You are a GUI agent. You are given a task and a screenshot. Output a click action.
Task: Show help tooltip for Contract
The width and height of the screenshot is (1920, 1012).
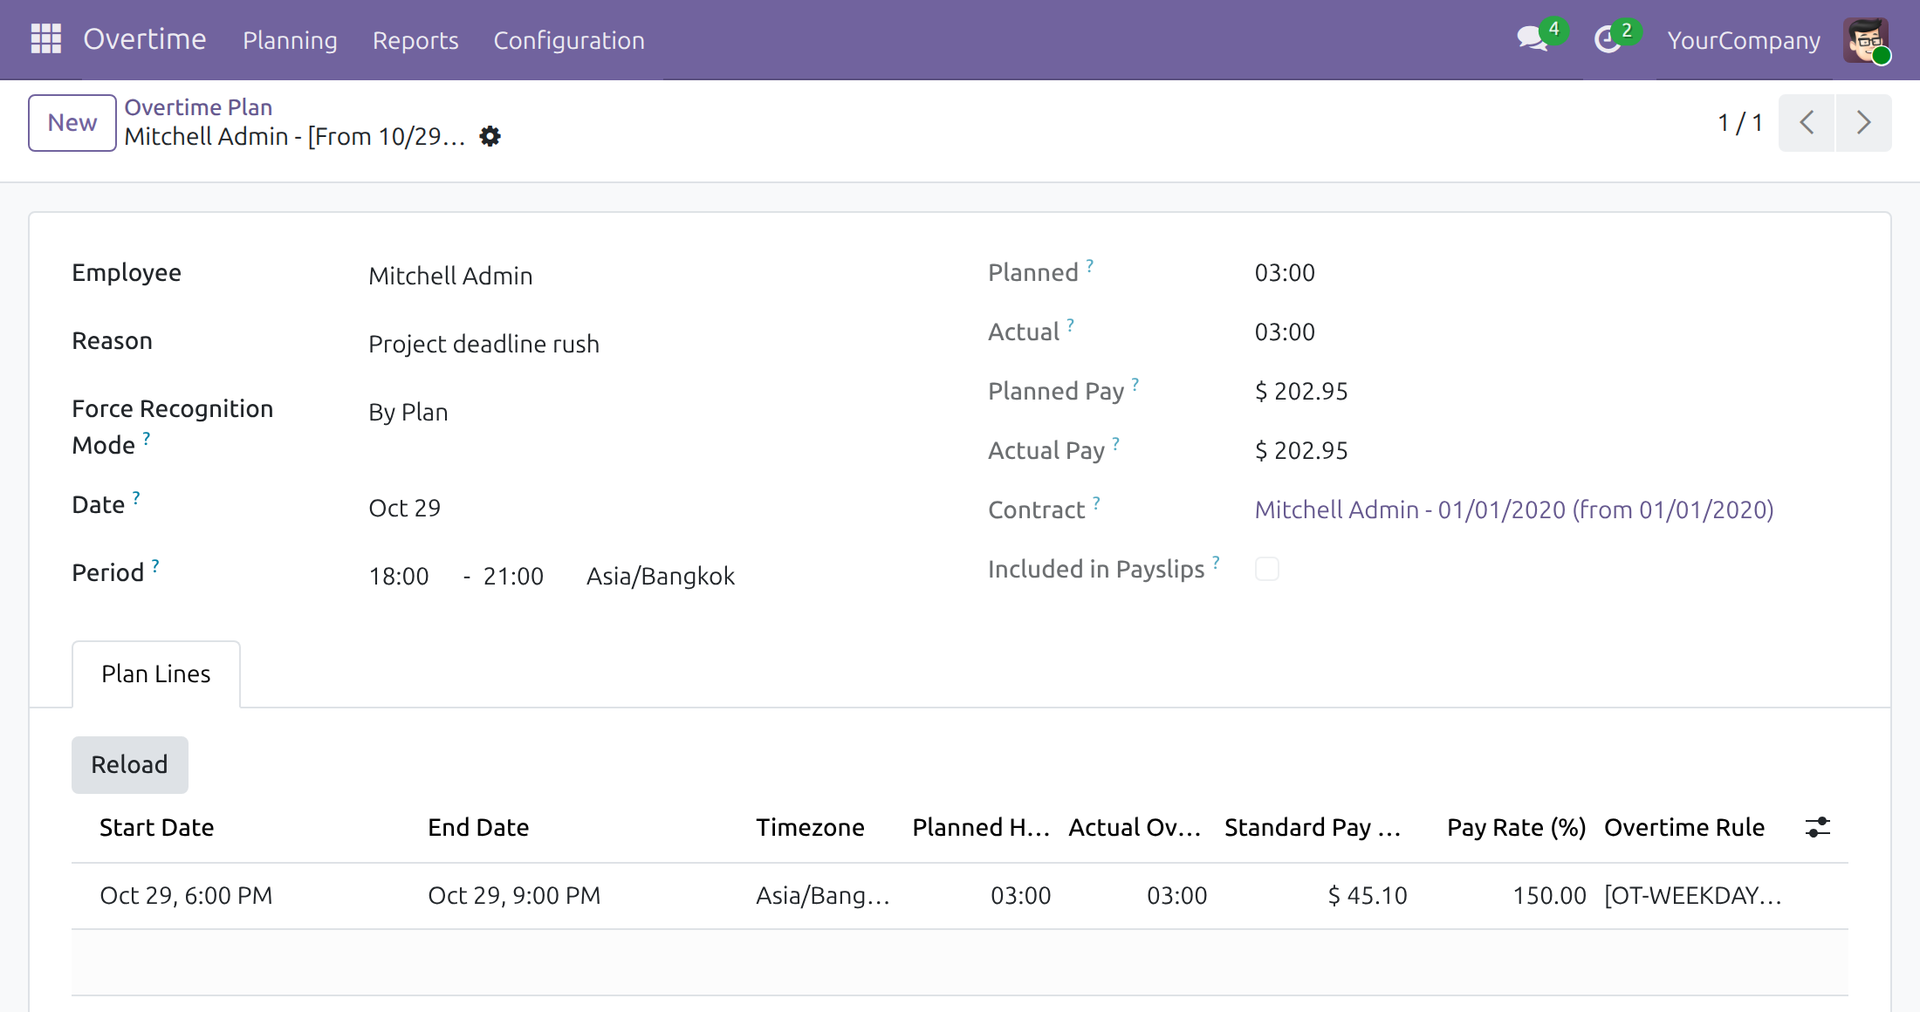[1096, 503]
